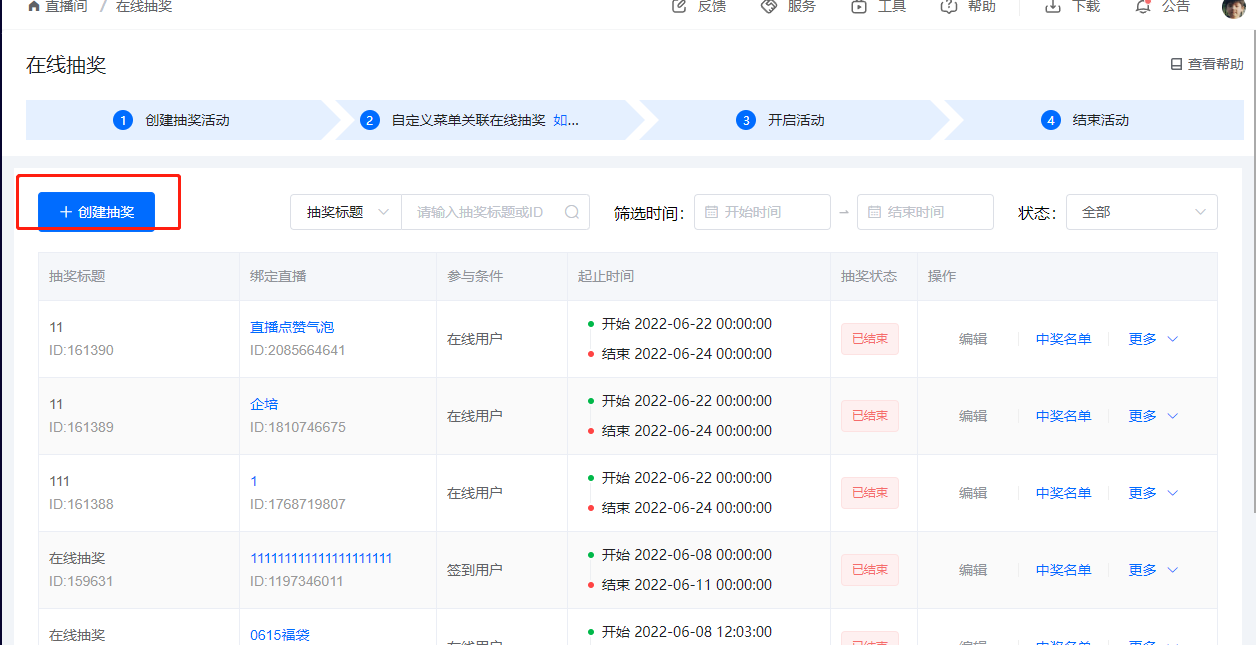Click 编辑 for lottery ID:159631
The width and height of the screenshot is (1256, 645).
click(x=973, y=570)
